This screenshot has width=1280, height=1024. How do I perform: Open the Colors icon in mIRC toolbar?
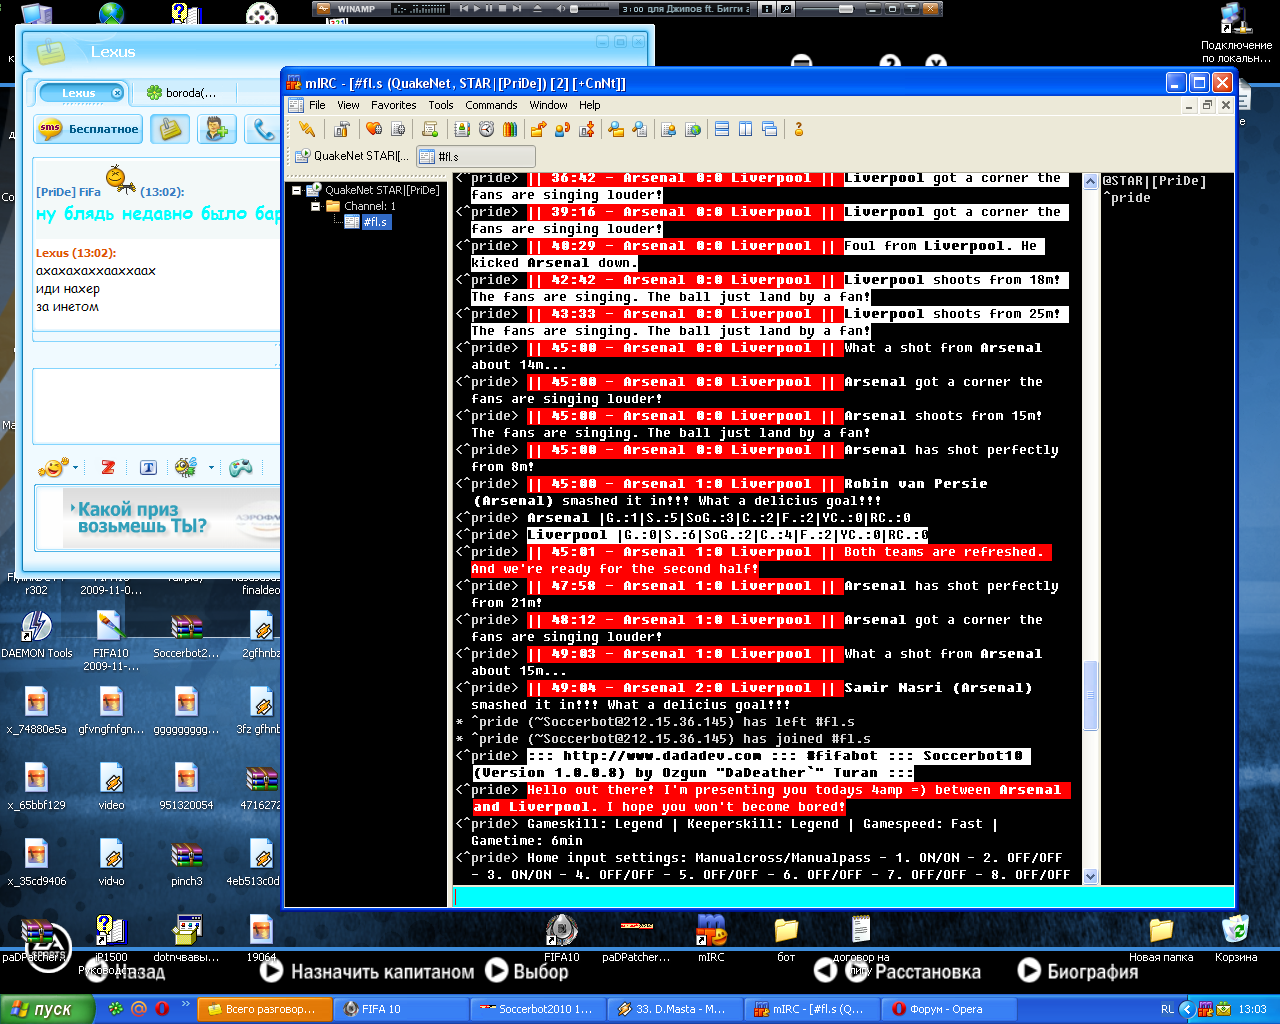pos(510,129)
